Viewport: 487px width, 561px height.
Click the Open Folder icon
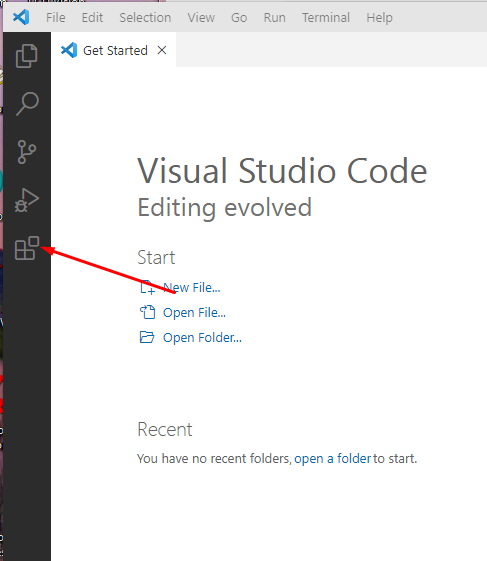pos(147,337)
